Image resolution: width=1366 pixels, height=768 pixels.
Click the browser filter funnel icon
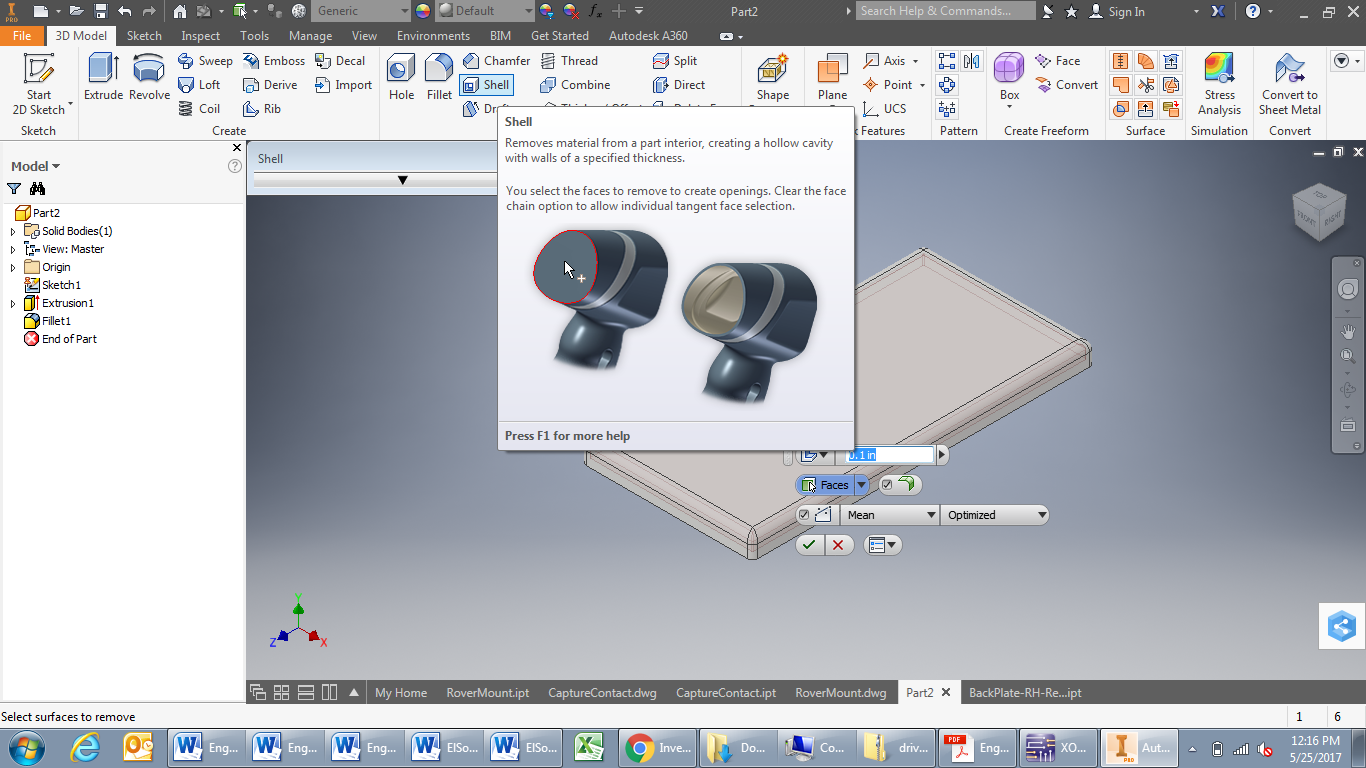14,188
